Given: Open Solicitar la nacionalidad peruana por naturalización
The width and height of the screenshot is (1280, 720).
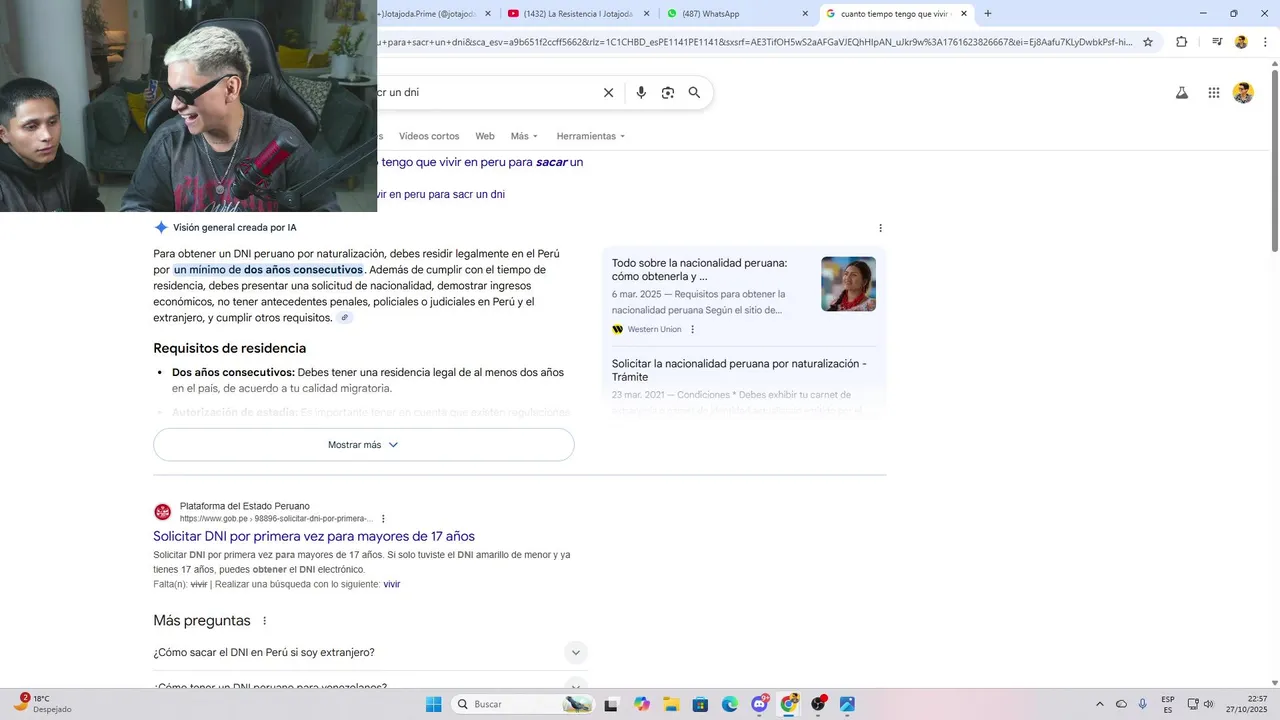Looking at the screenshot, I should click(x=739, y=370).
